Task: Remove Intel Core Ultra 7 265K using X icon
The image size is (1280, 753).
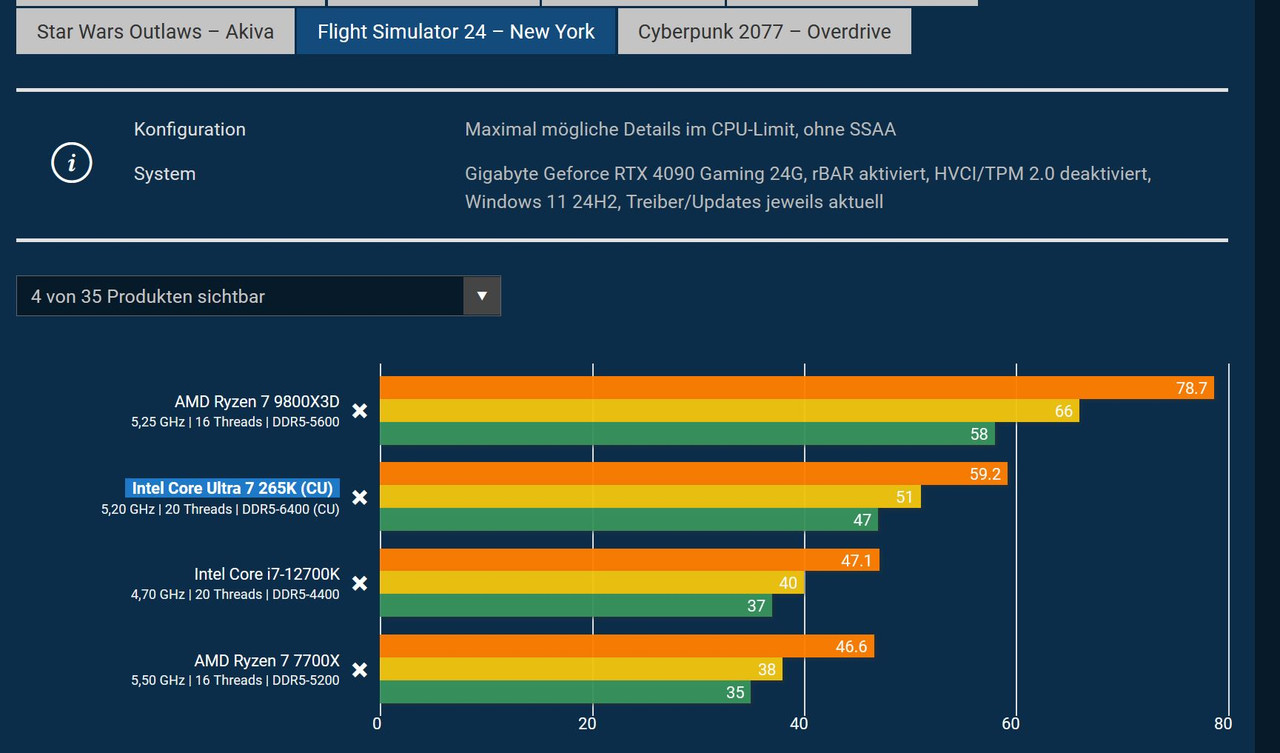Action: pos(359,497)
